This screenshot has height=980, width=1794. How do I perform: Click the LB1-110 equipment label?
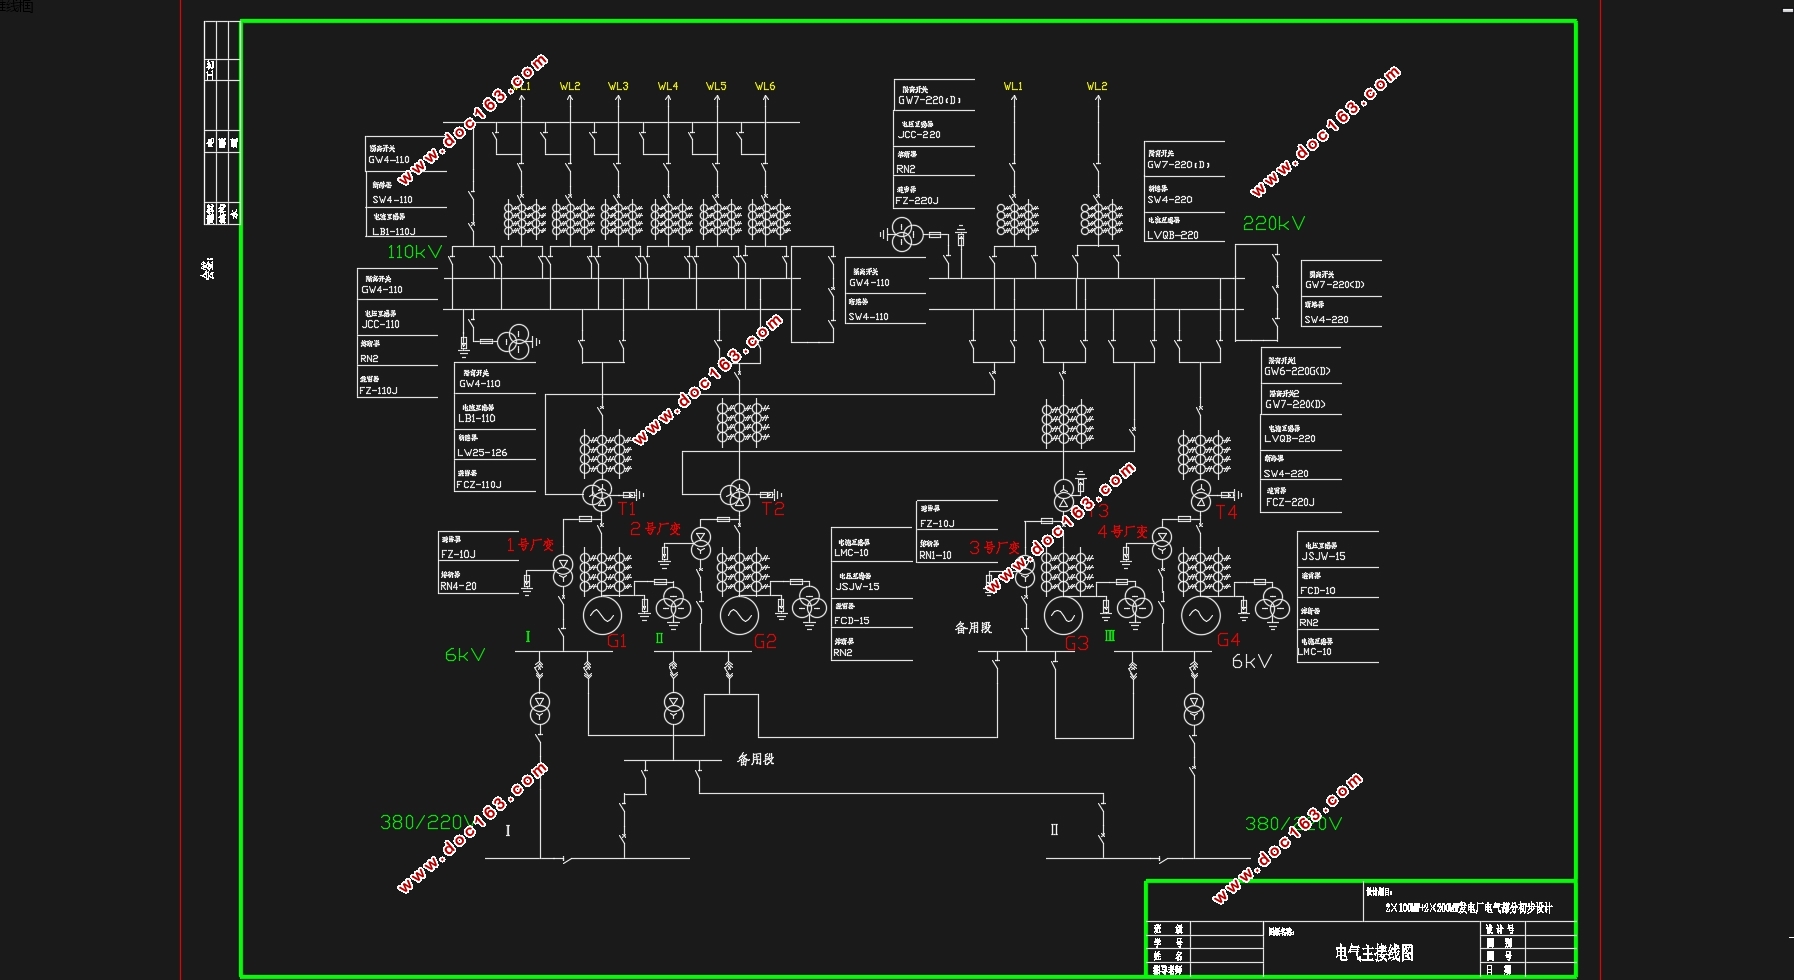(477, 419)
